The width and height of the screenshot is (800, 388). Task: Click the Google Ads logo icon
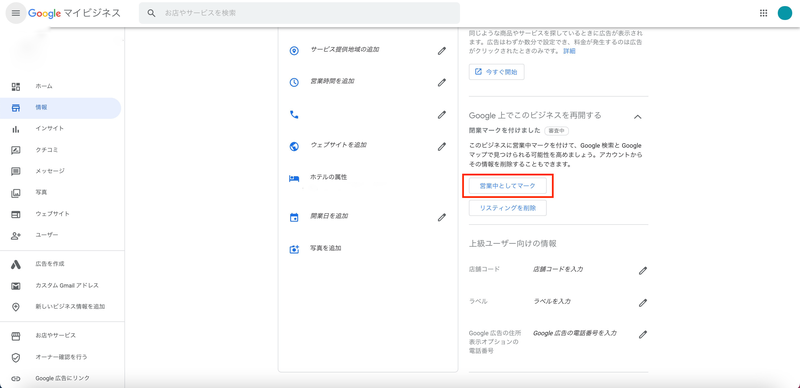click(16, 264)
